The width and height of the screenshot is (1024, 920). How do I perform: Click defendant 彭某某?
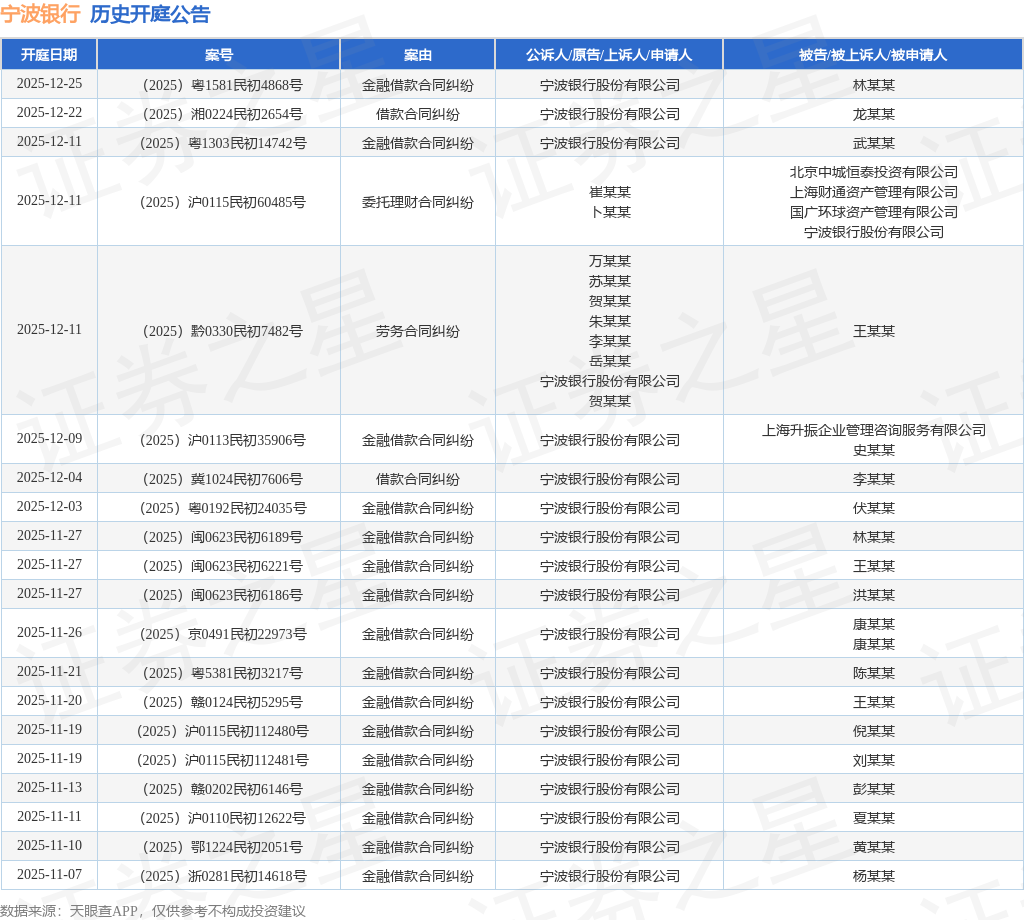(874, 789)
